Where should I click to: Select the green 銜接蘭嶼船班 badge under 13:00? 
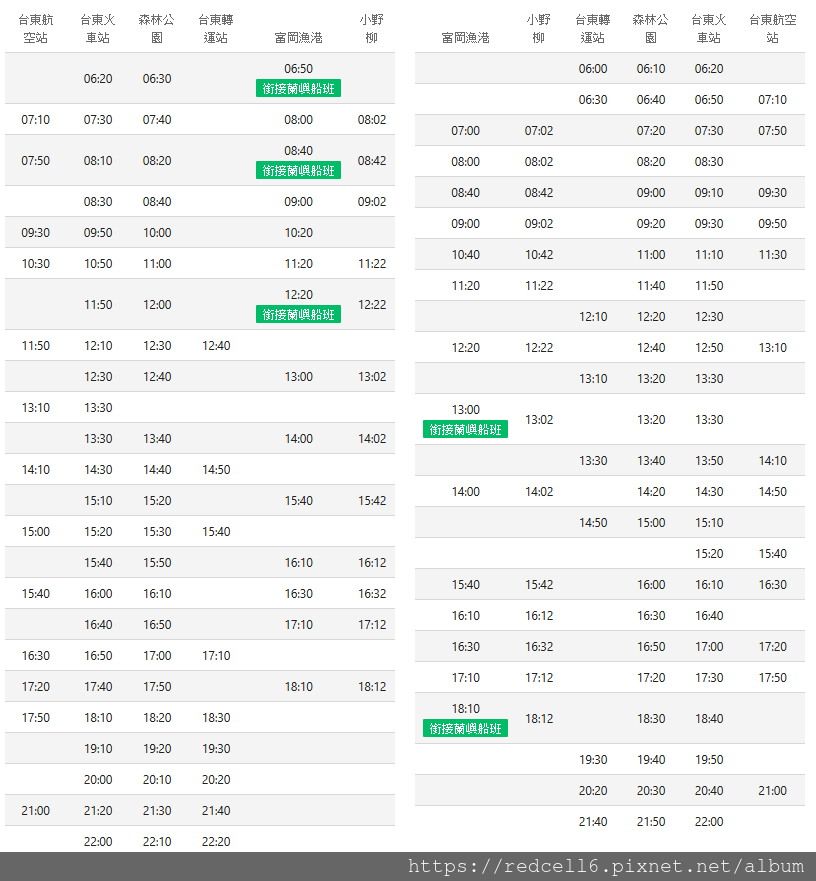tap(465, 430)
